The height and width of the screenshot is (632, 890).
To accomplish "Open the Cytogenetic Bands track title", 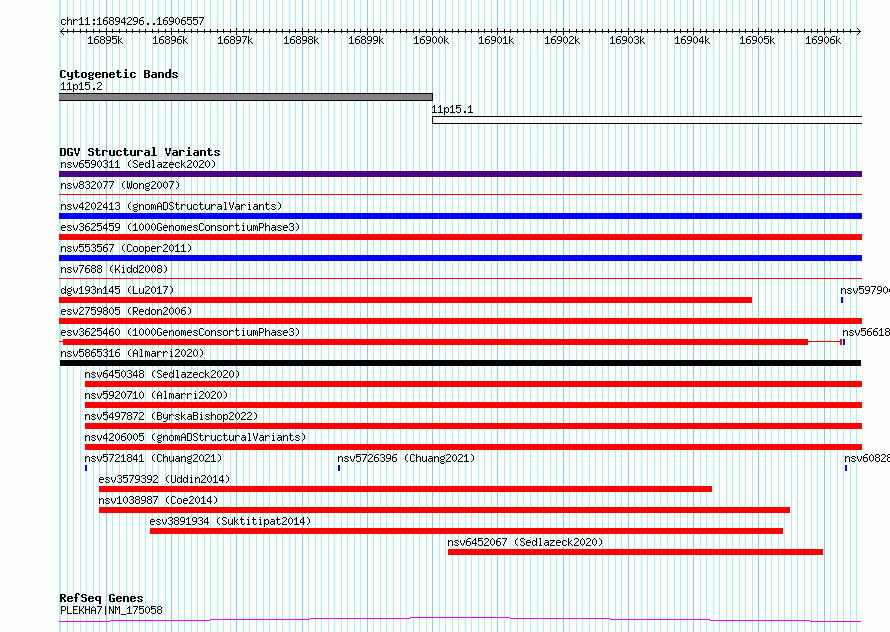I will (x=119, y=74).
